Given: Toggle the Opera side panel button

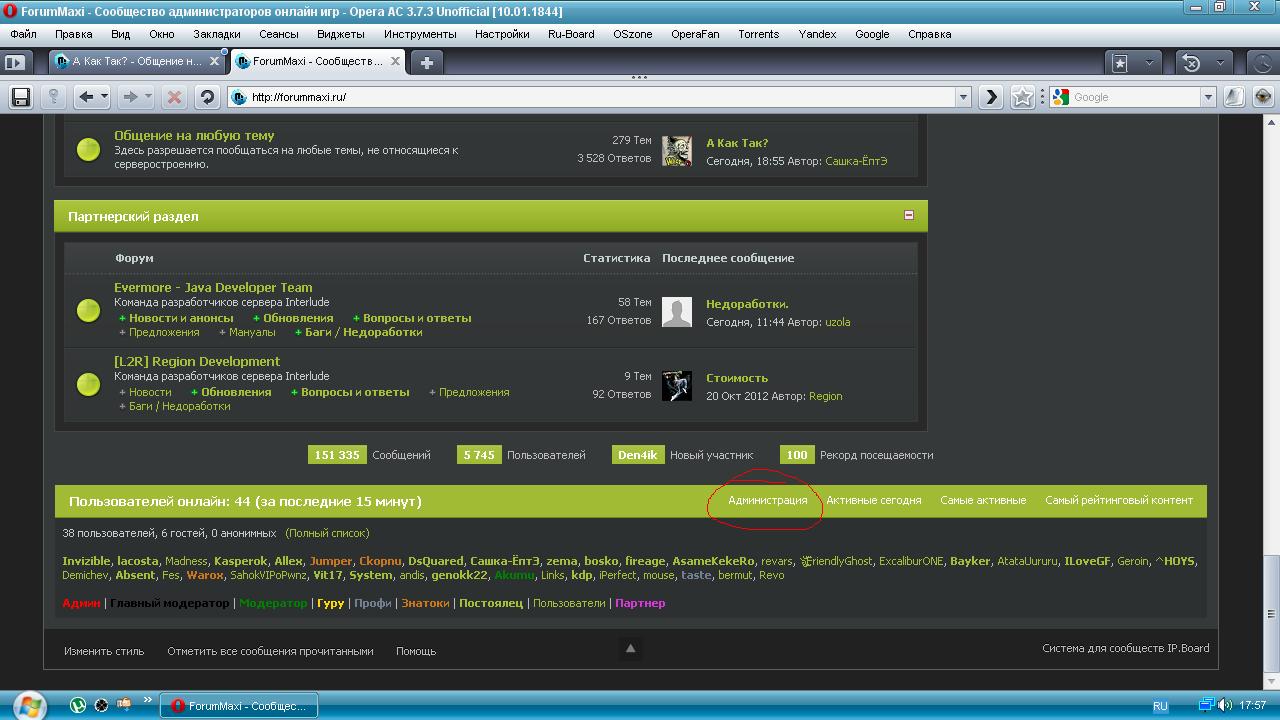Looking at the screenshot, I should (14, 62).
